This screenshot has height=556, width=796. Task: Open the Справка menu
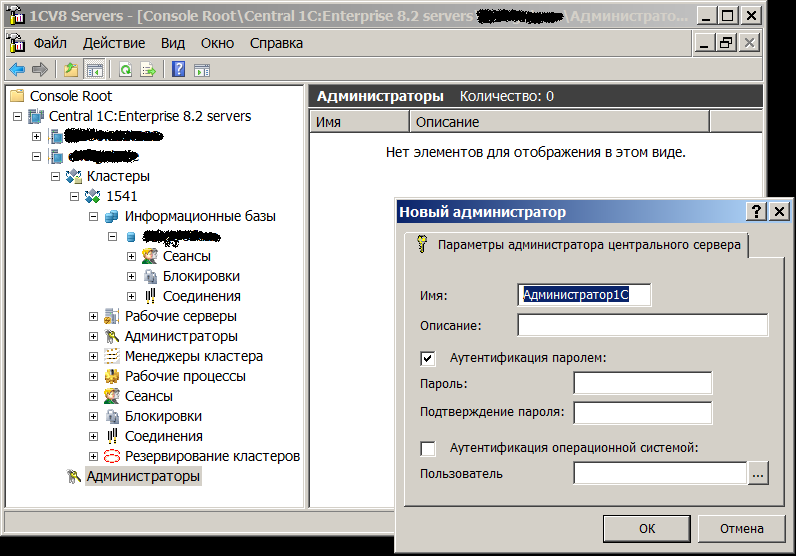coord(276,43)
